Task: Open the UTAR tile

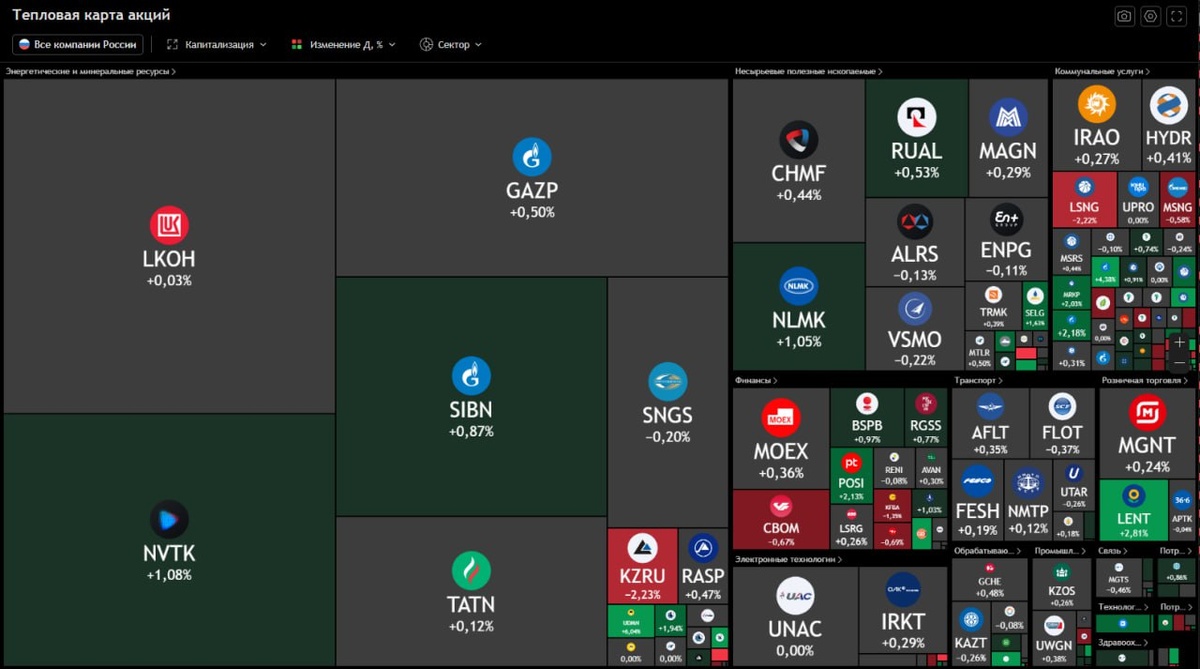Action: click(1074, 484)
